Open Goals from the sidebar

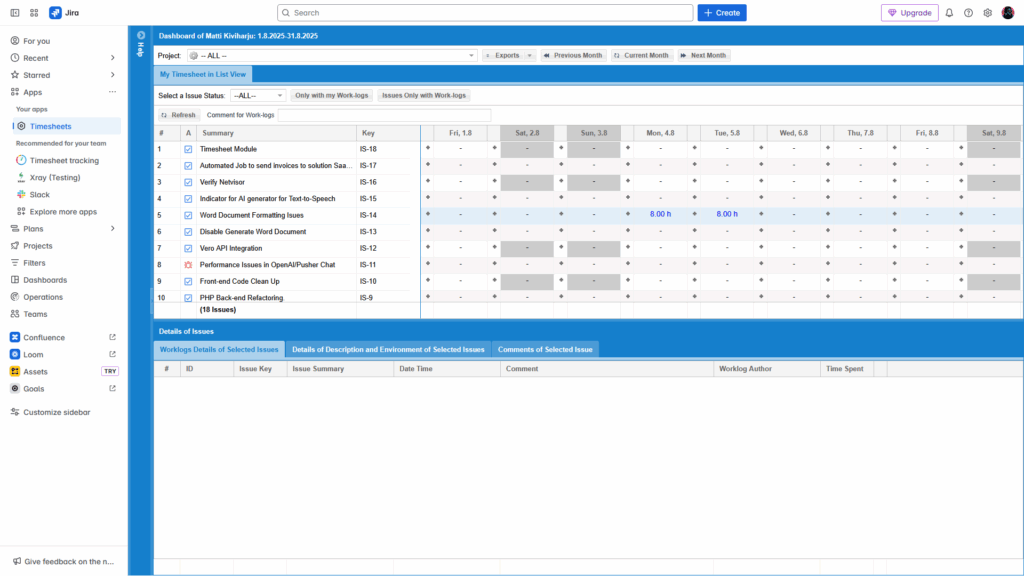(x=33, y=388)
